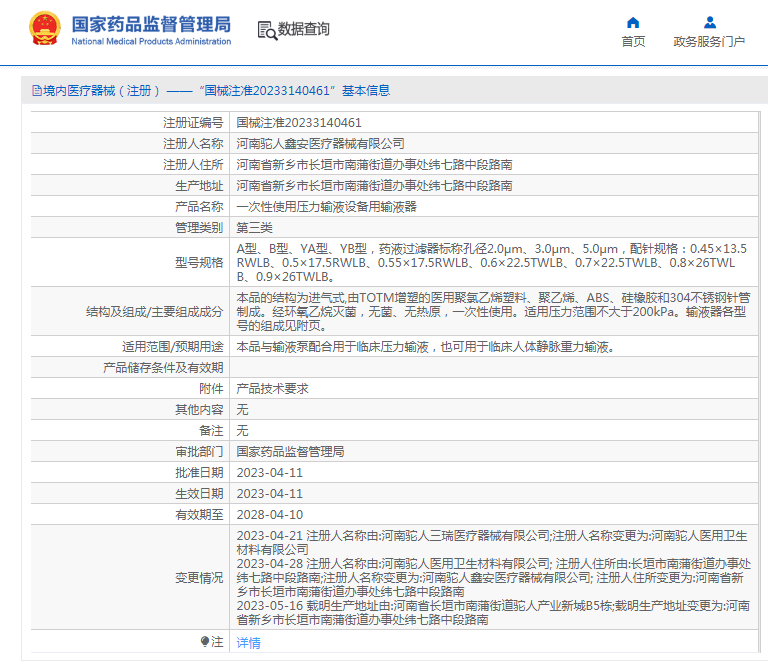Click the 备注 field label
Screen dimensions: 768x667
[x=211, y=431]
